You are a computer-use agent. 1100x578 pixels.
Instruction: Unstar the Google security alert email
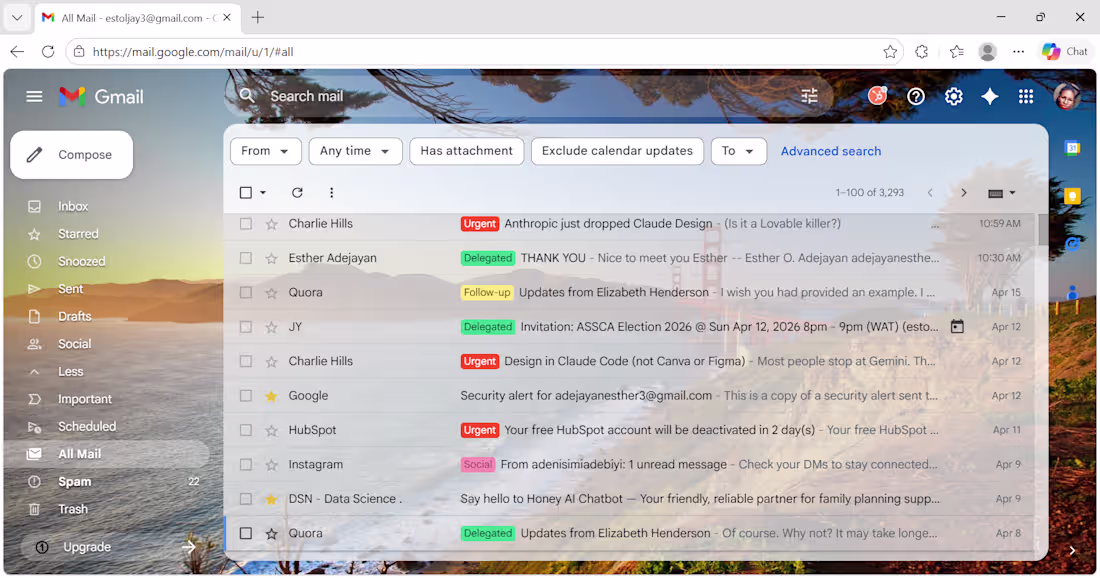(271, 396)
